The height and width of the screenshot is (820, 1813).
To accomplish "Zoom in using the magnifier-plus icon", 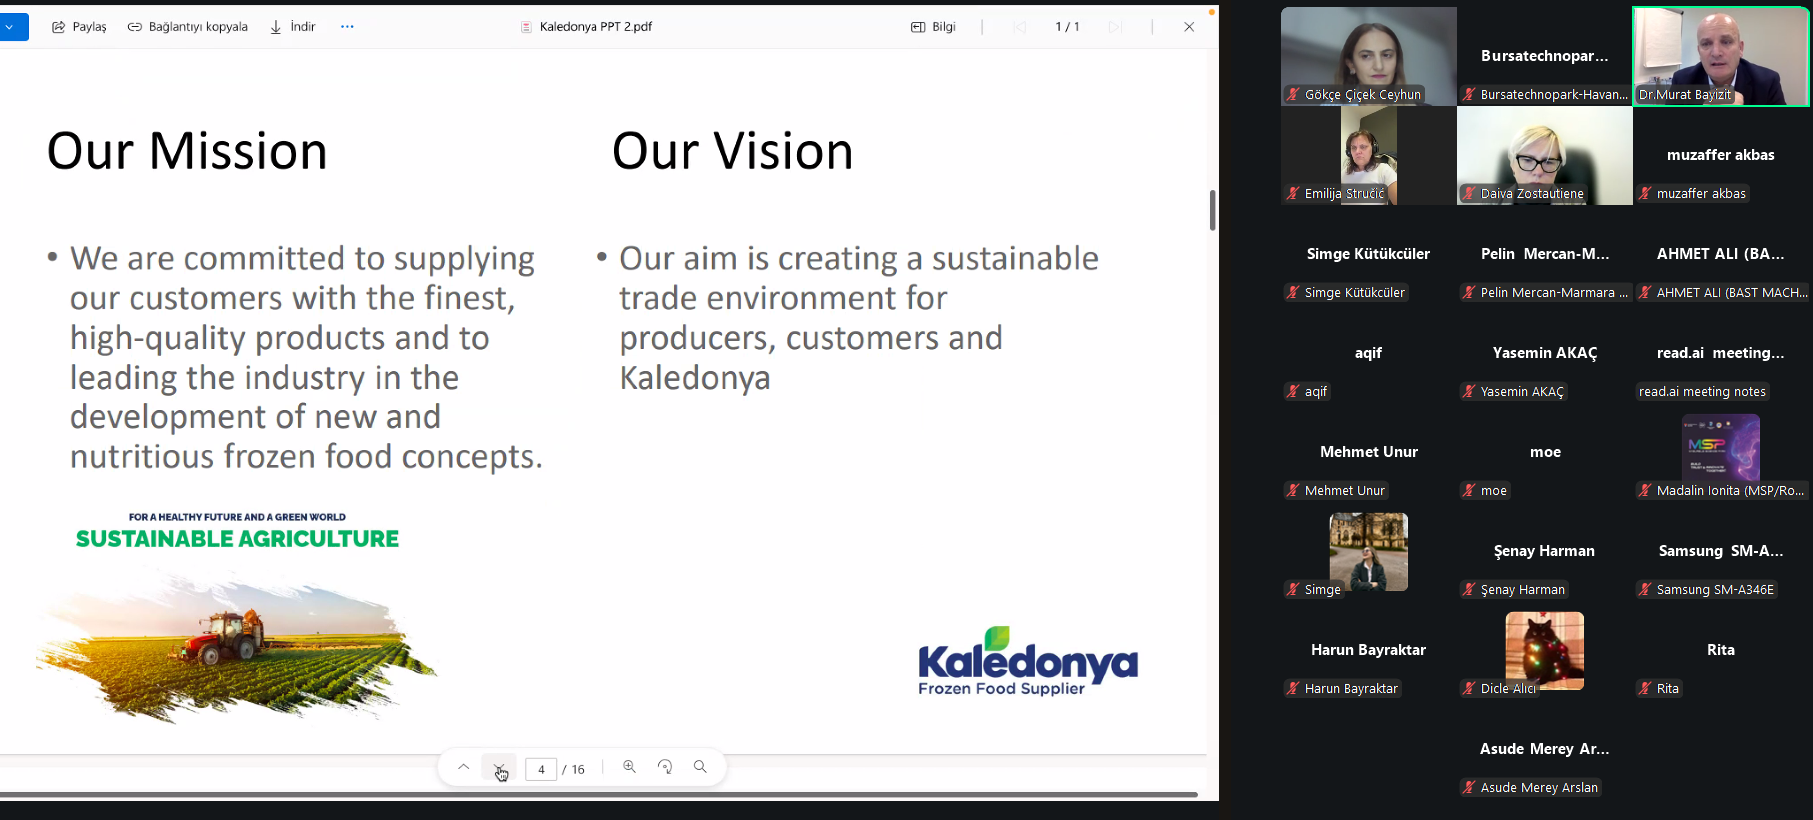I will click(629, 767).
